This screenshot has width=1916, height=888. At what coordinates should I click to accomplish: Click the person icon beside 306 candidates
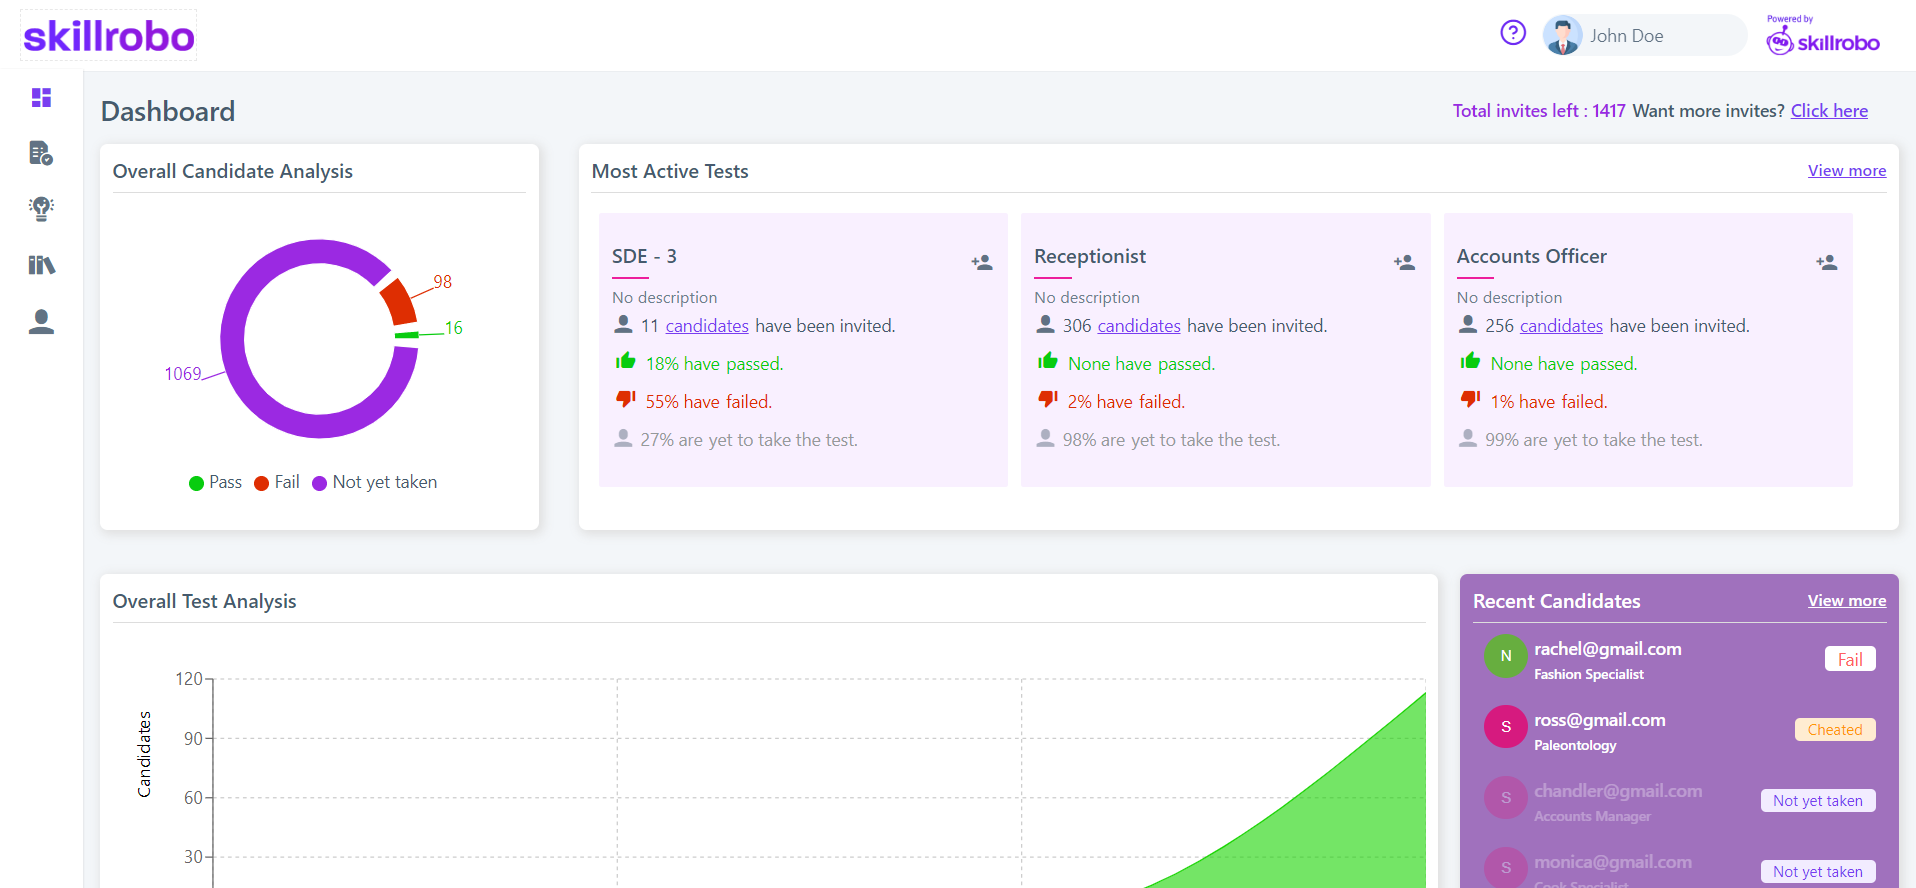click(x=1045, y=324)
